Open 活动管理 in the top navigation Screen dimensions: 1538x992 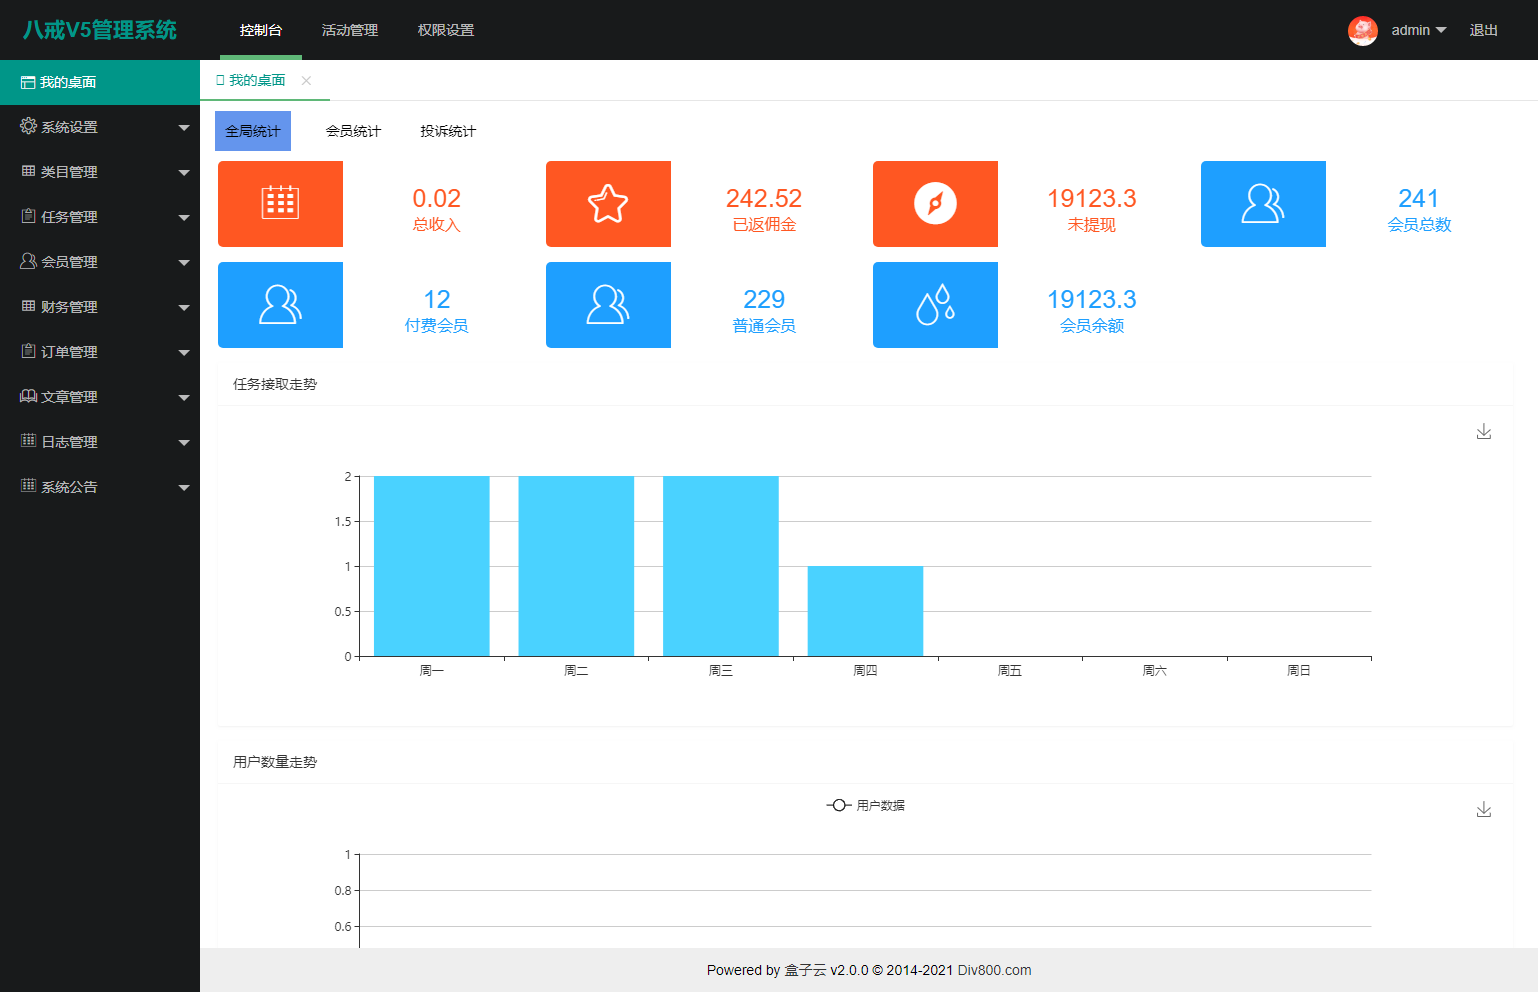[x=350, y=30]
